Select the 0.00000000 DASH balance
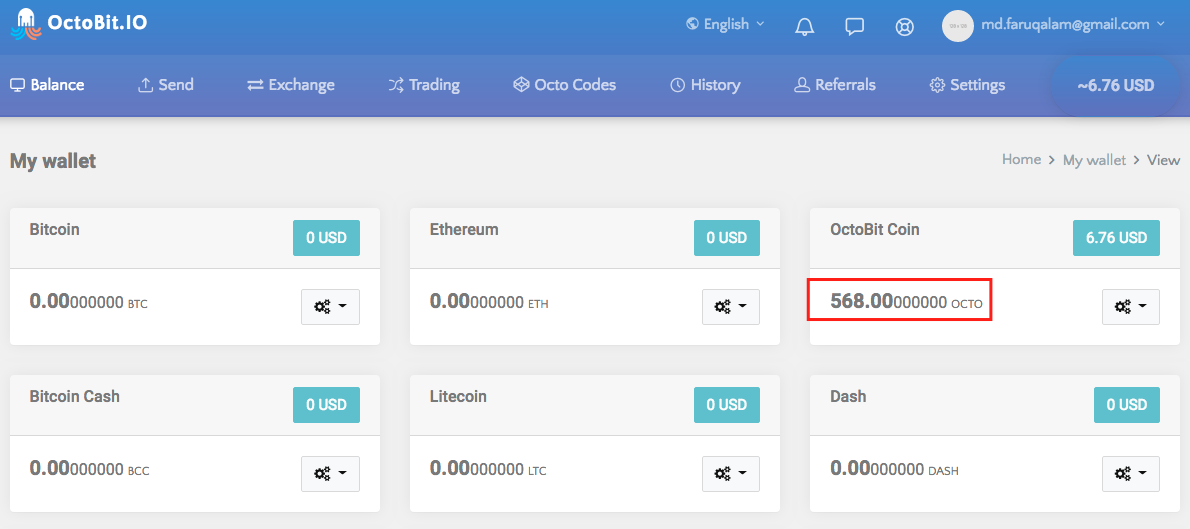This screenshot has width=1190, height=529. click(895, 468)
